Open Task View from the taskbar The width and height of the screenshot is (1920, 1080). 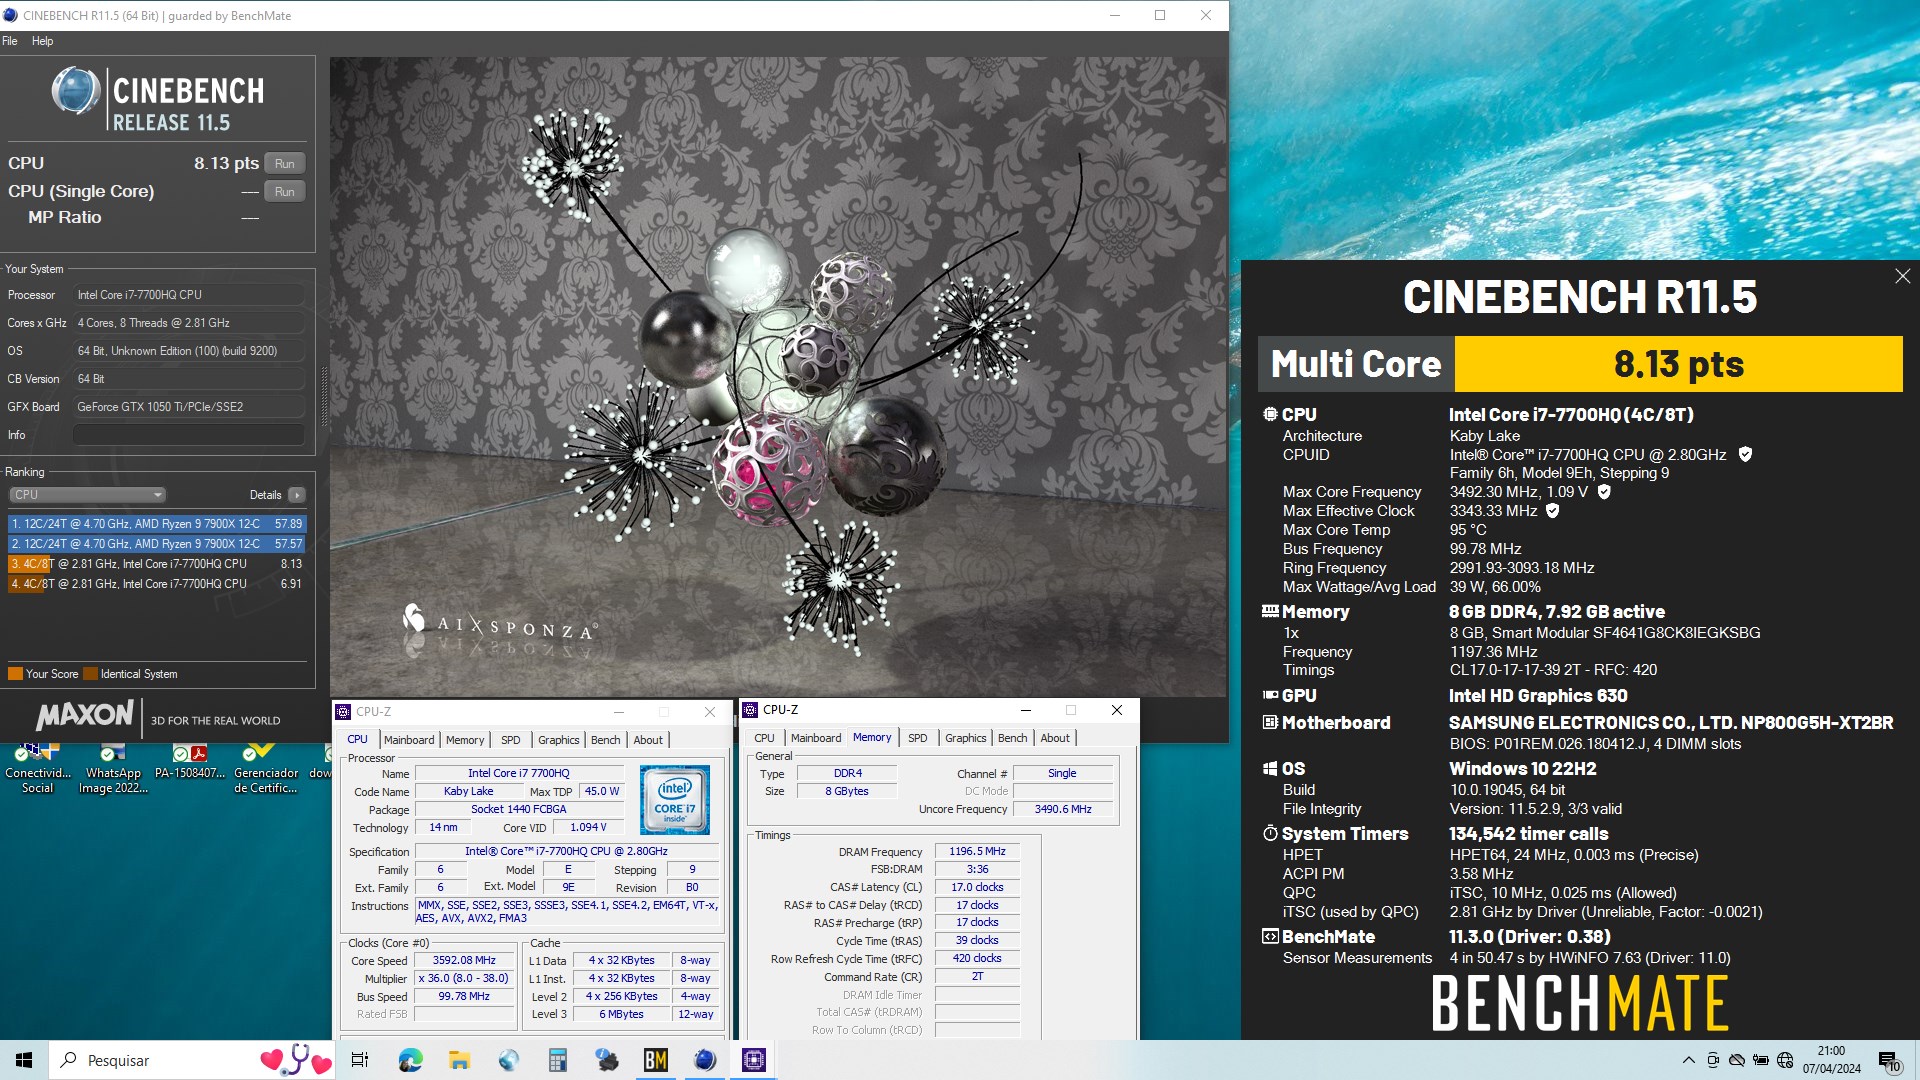[x=360, y=1060]
